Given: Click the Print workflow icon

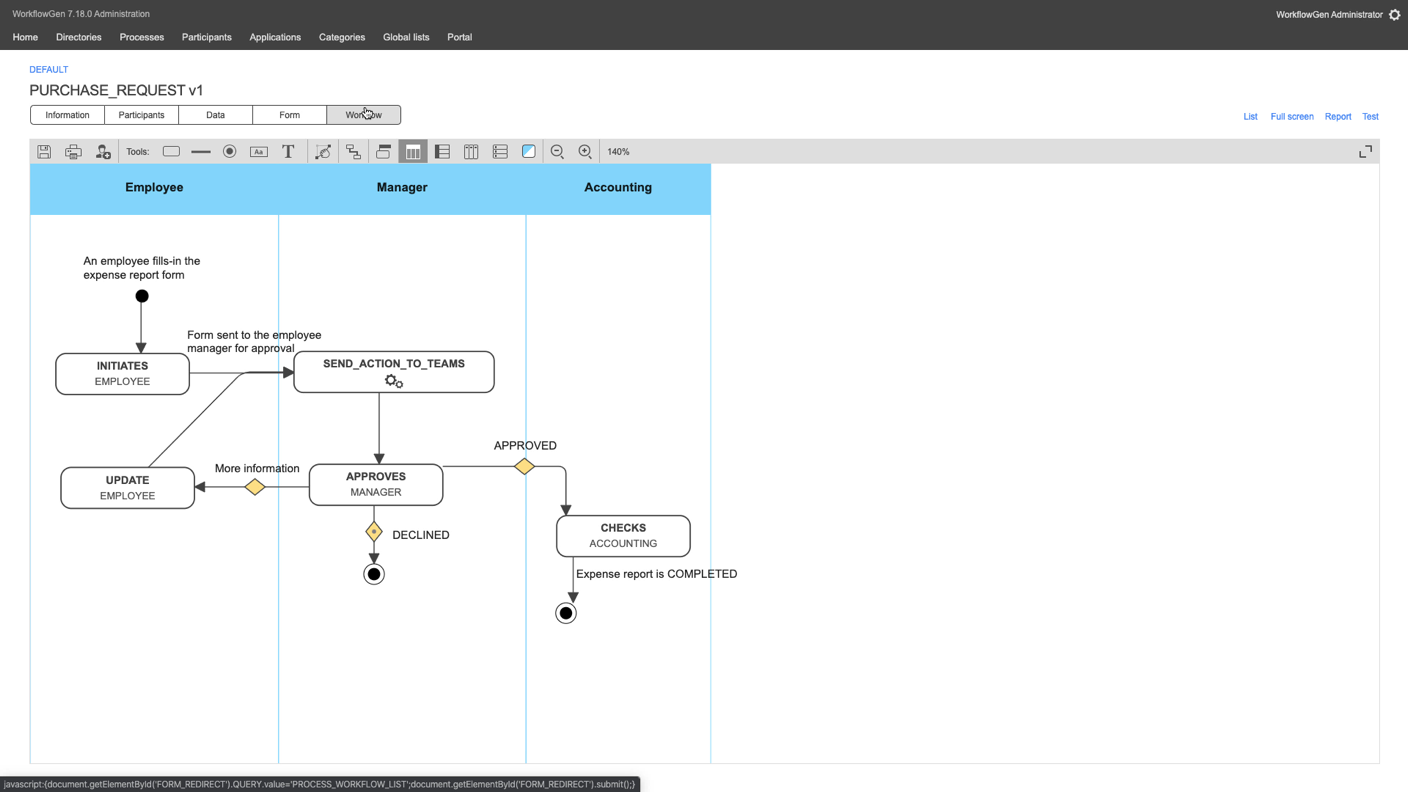Looking at the screenshot, I should pos(73,152).
